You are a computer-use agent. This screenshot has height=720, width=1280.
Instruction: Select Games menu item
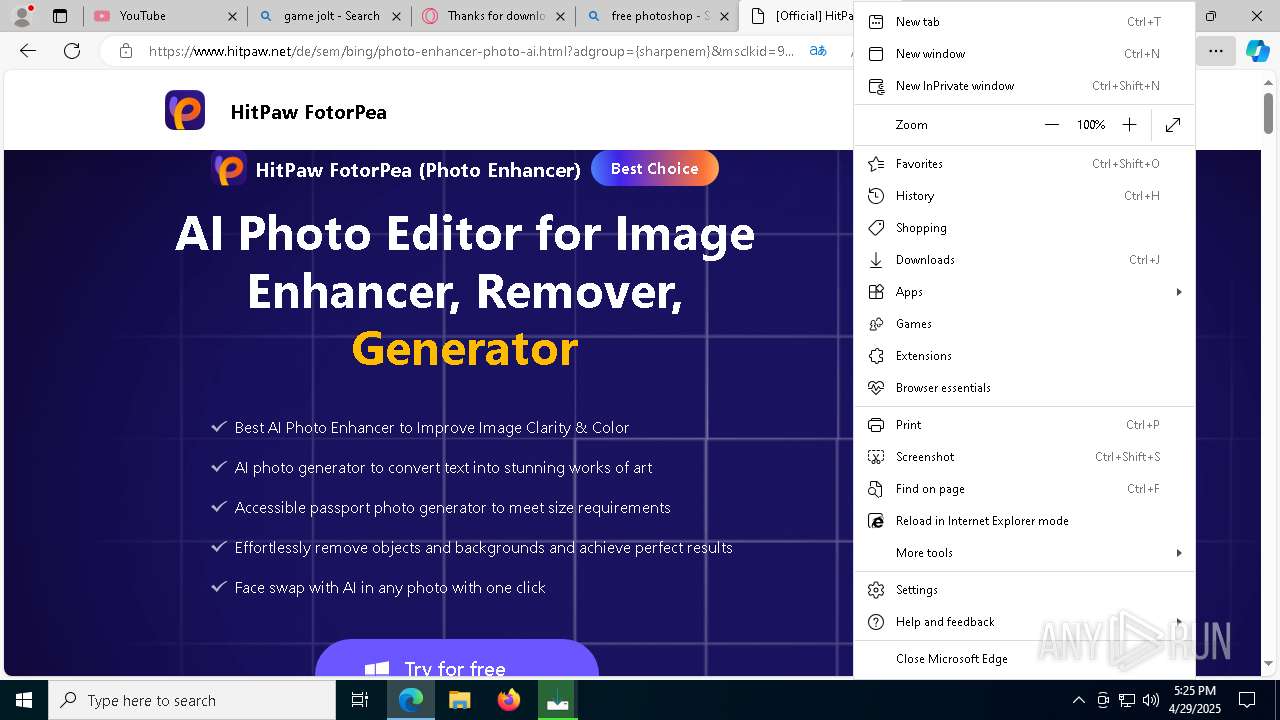click(x=1024, y=324)
